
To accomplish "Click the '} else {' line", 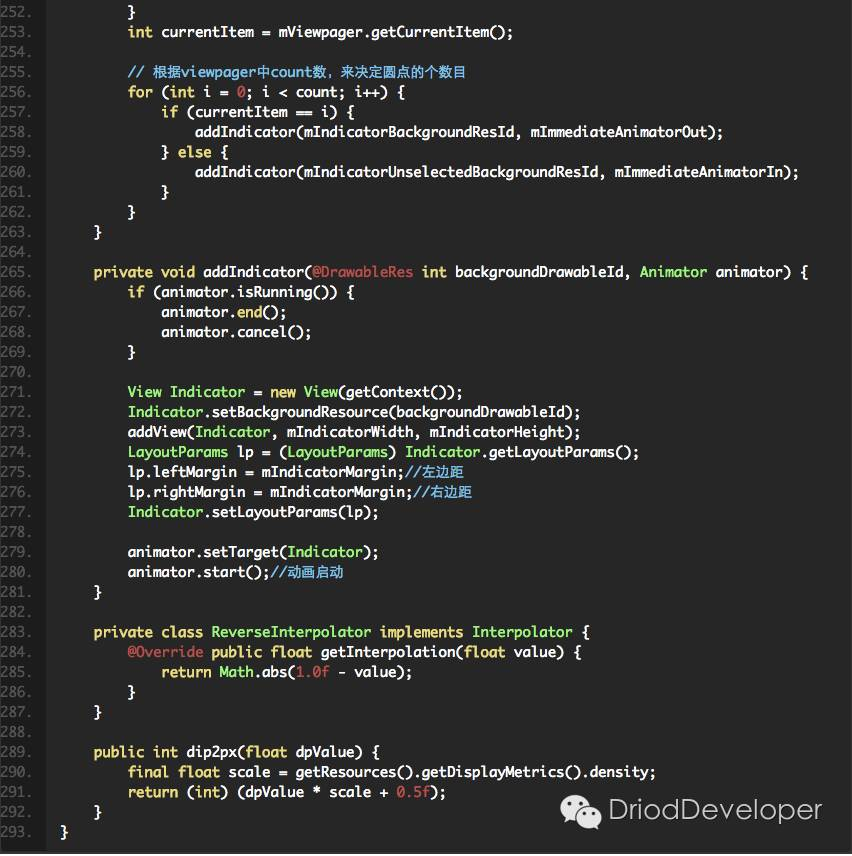I will click(194, 152).
